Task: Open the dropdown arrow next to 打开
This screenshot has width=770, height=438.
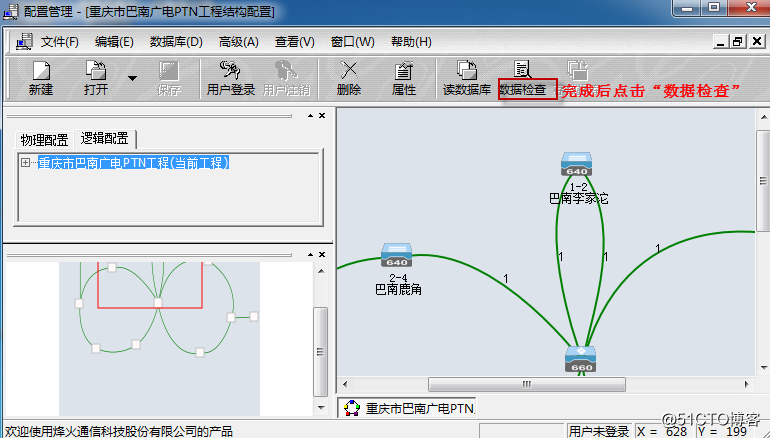Action: click(x=132, y=79)
